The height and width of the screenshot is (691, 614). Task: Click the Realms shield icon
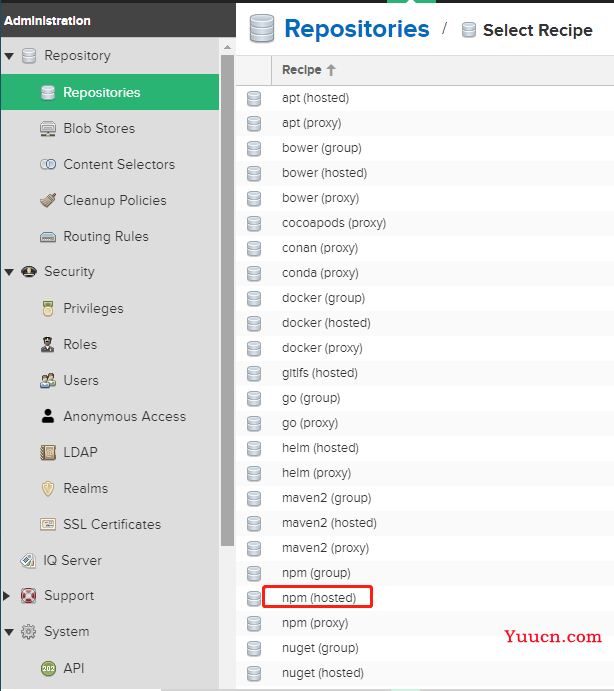point(48,489)
